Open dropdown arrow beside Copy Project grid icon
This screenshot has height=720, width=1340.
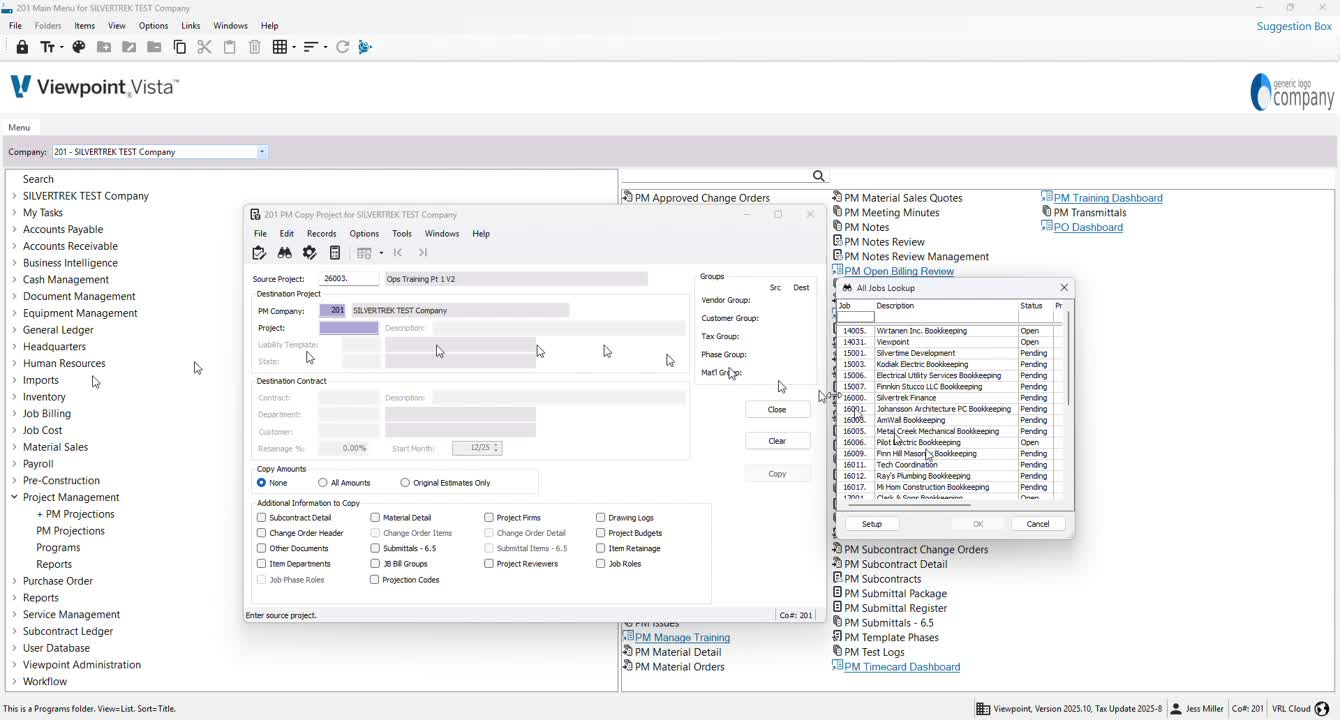[381, 253]
